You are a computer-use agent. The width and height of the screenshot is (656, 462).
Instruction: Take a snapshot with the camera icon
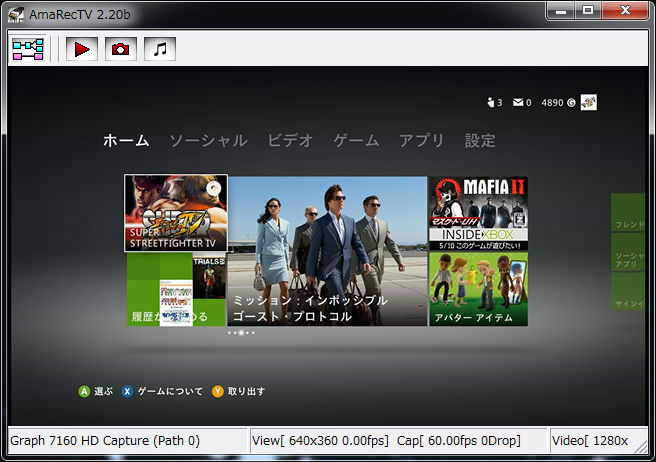coord(120,49)
